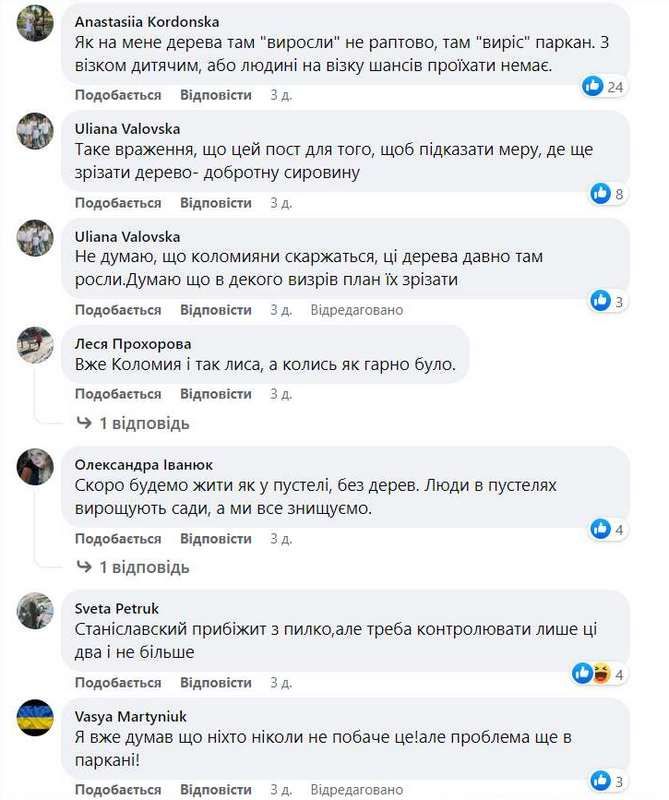Viewport: 669px width, 800px height.
Task: Open Uliana Valovska's profile name link
Action: click(127, 128)
